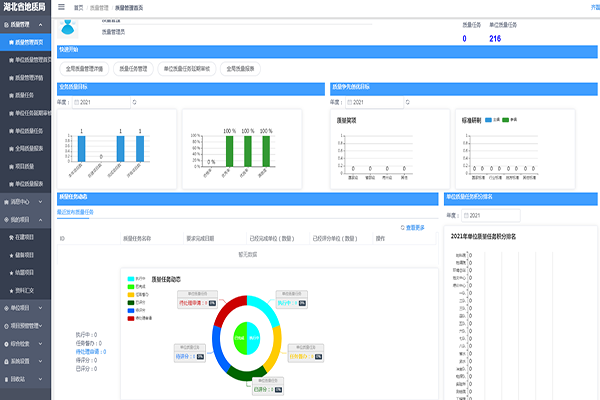Expand the 单位项目 sidebar group
Image resolution: width=600 pixels, height=400 pixels.
pos(24,307)
